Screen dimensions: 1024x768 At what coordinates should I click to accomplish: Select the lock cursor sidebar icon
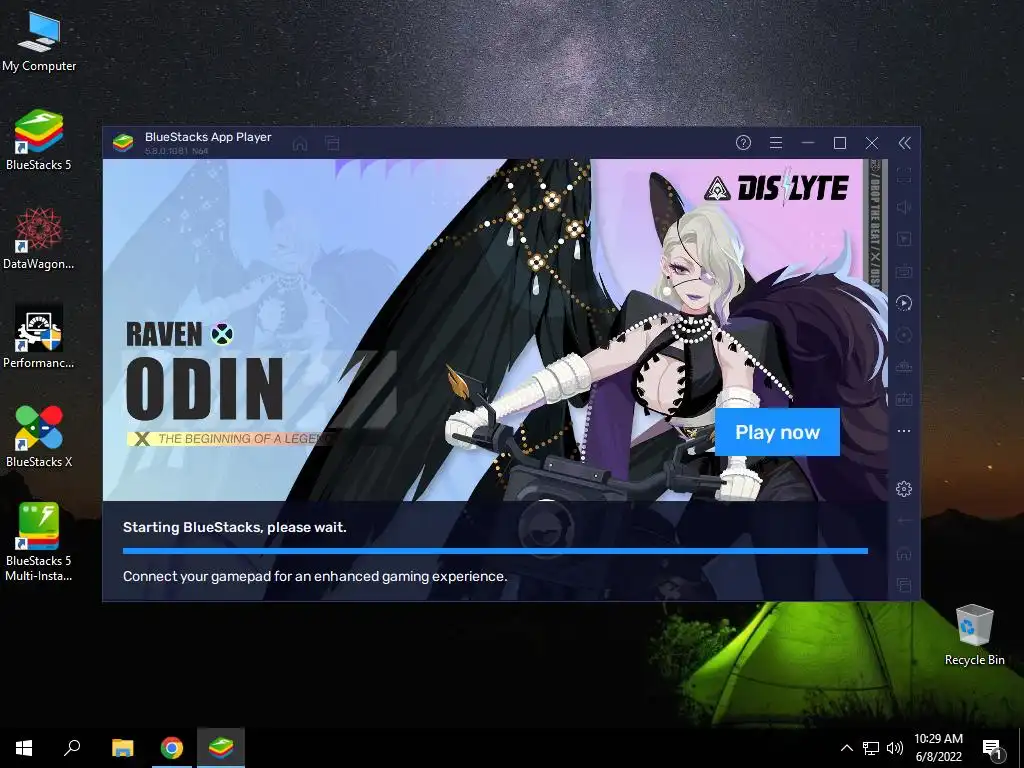(904, 239)
